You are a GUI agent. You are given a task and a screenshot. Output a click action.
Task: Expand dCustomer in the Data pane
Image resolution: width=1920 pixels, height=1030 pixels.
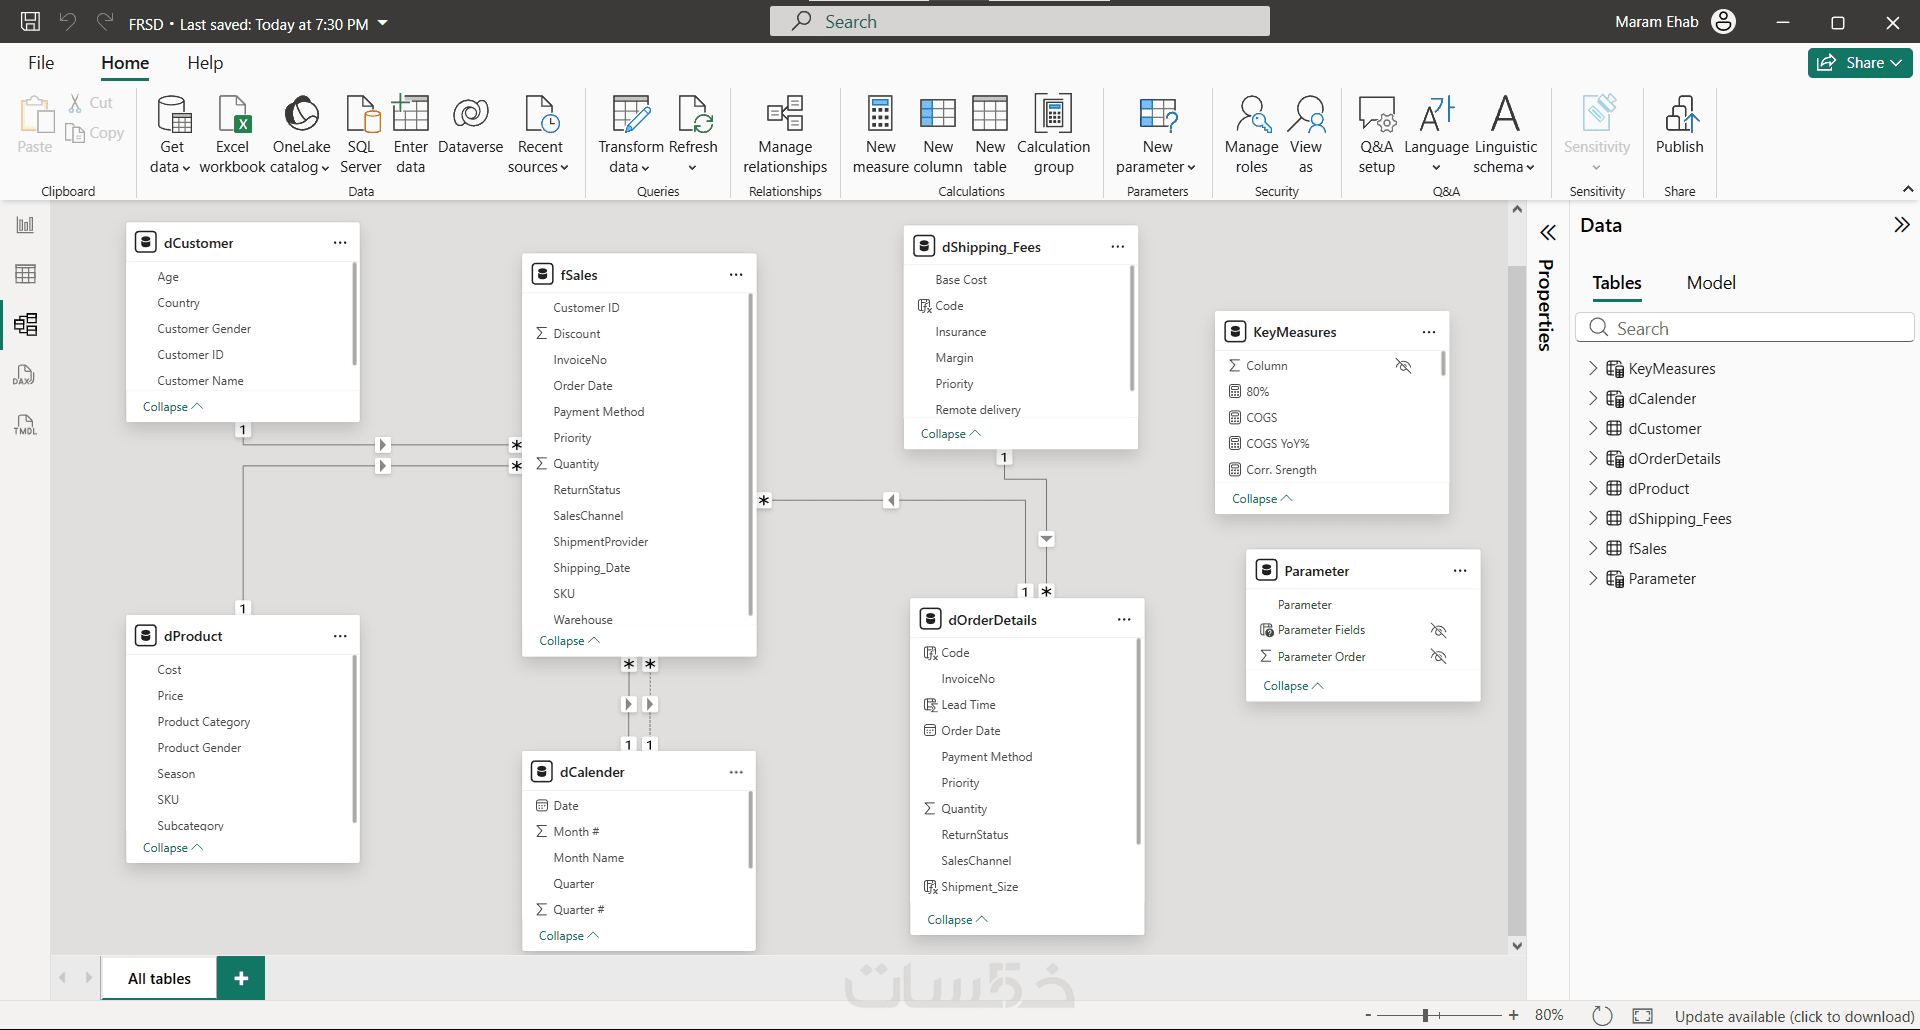click(1593, 428)
